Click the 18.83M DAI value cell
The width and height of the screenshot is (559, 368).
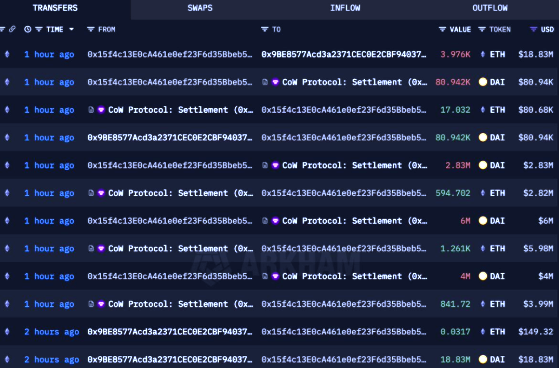tap(455, 359)
